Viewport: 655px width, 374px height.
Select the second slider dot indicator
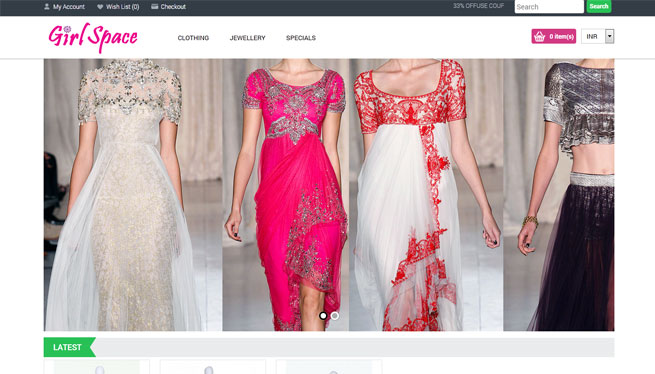pyautogui.click(x=335, y=316)
